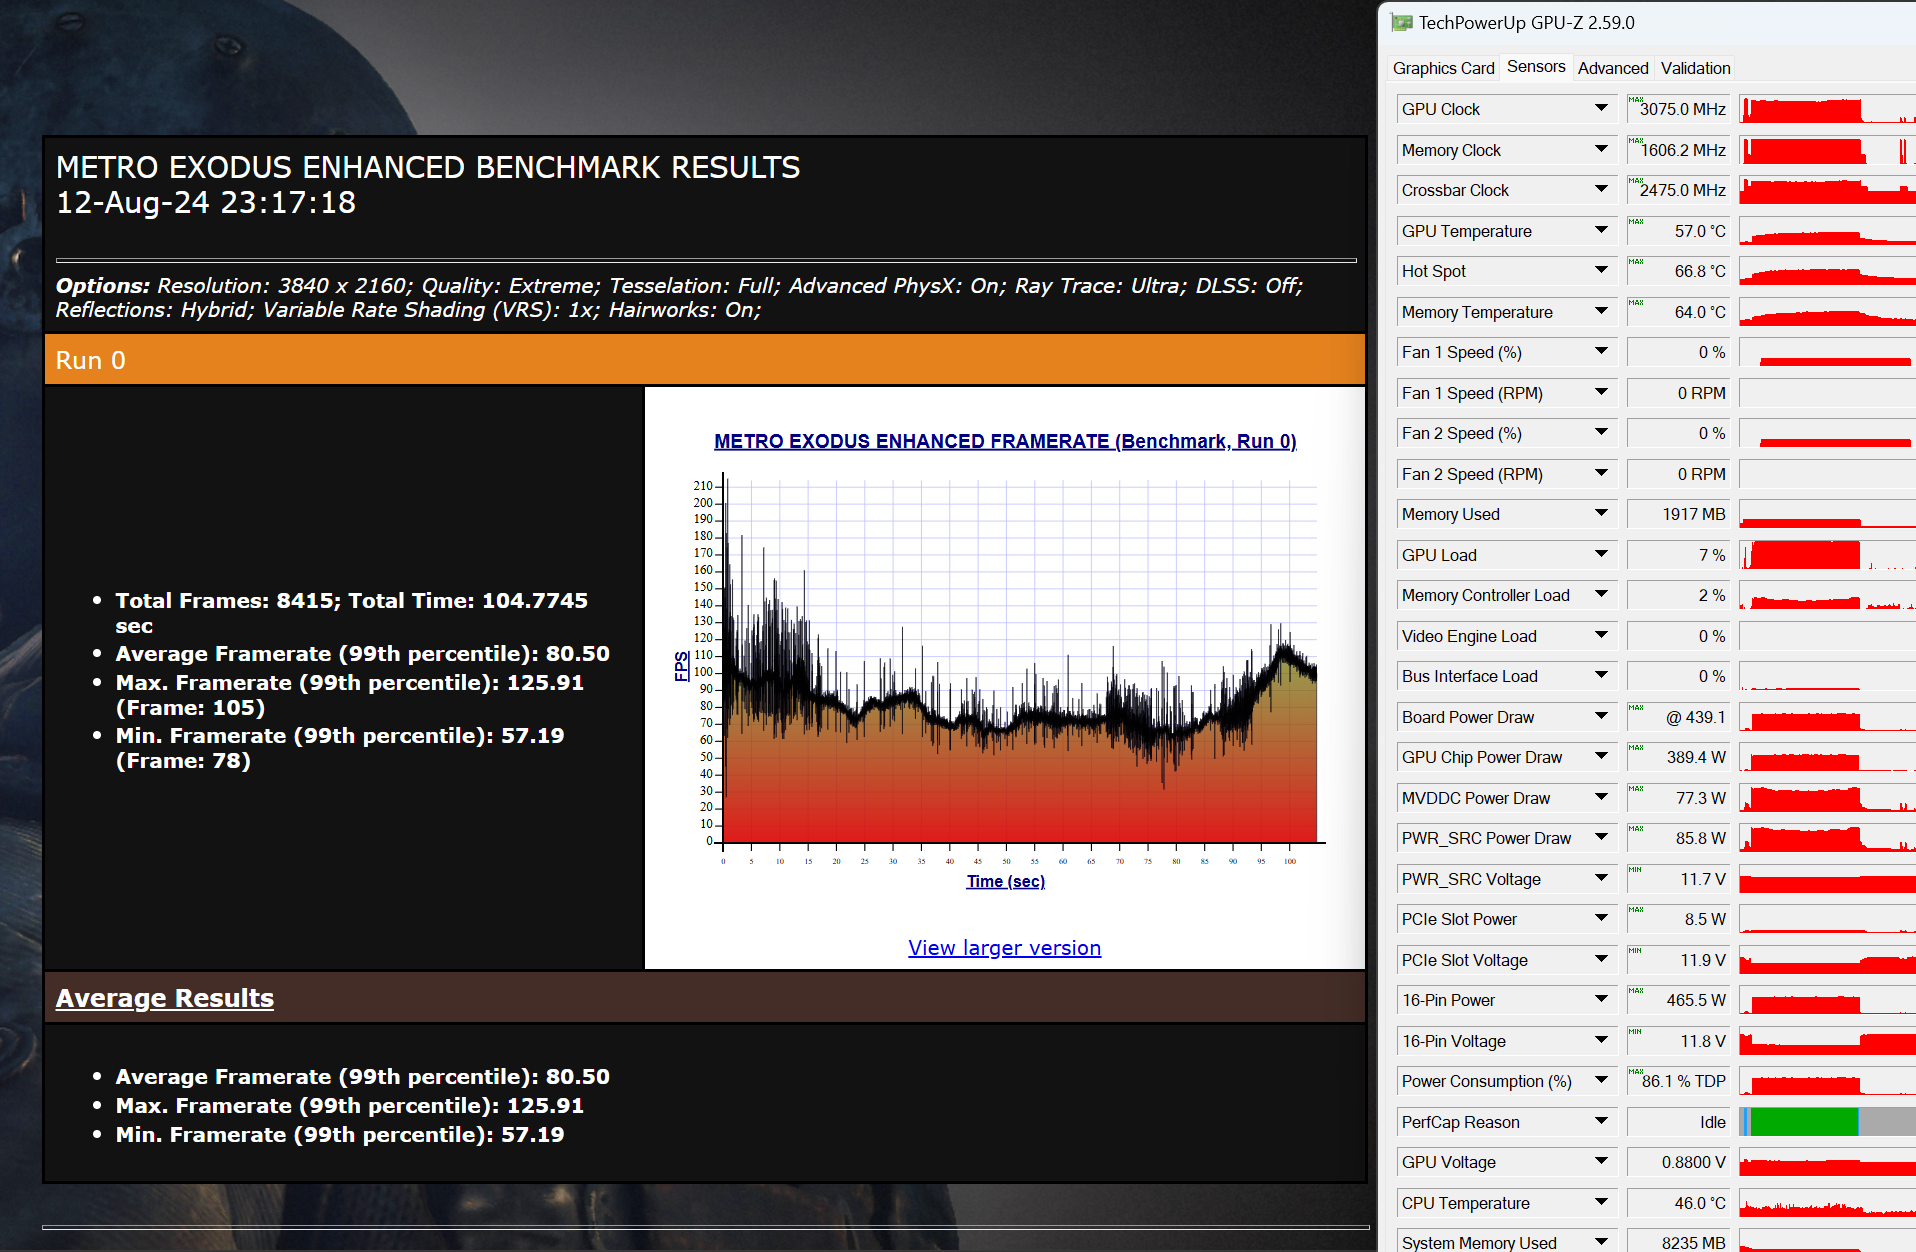Open the Board Power Draw dropdown
This screenshot has height=1252, width=1916.
(1601, 717)
